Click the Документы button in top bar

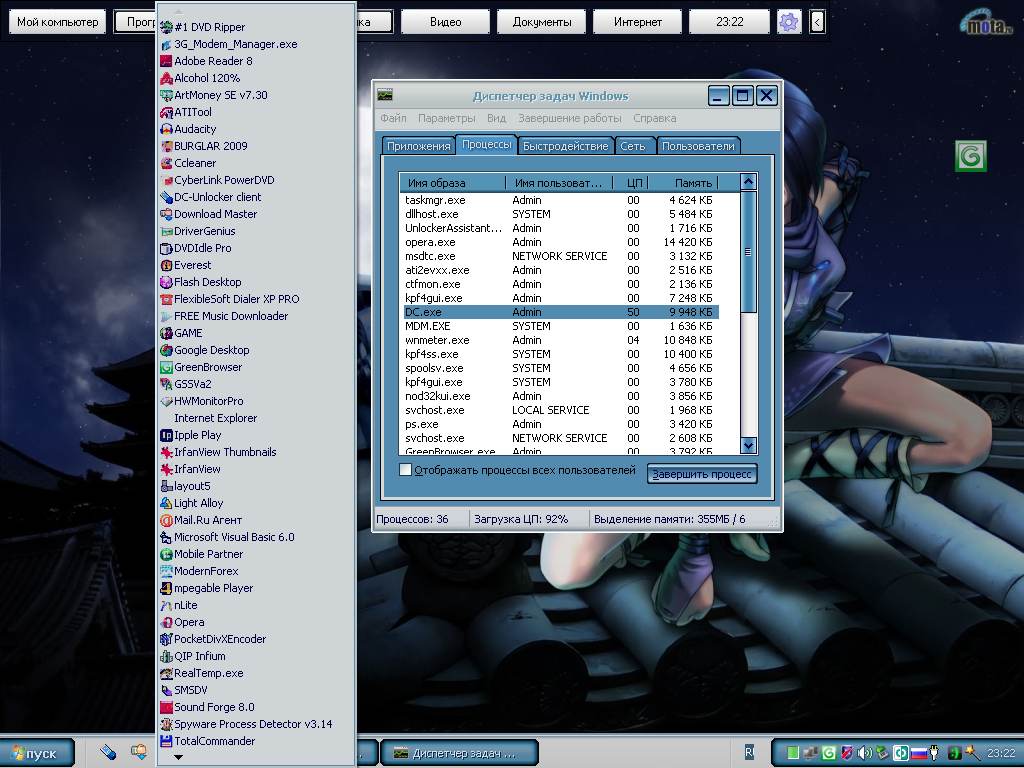pyautogui.click(x=541, y=22)
